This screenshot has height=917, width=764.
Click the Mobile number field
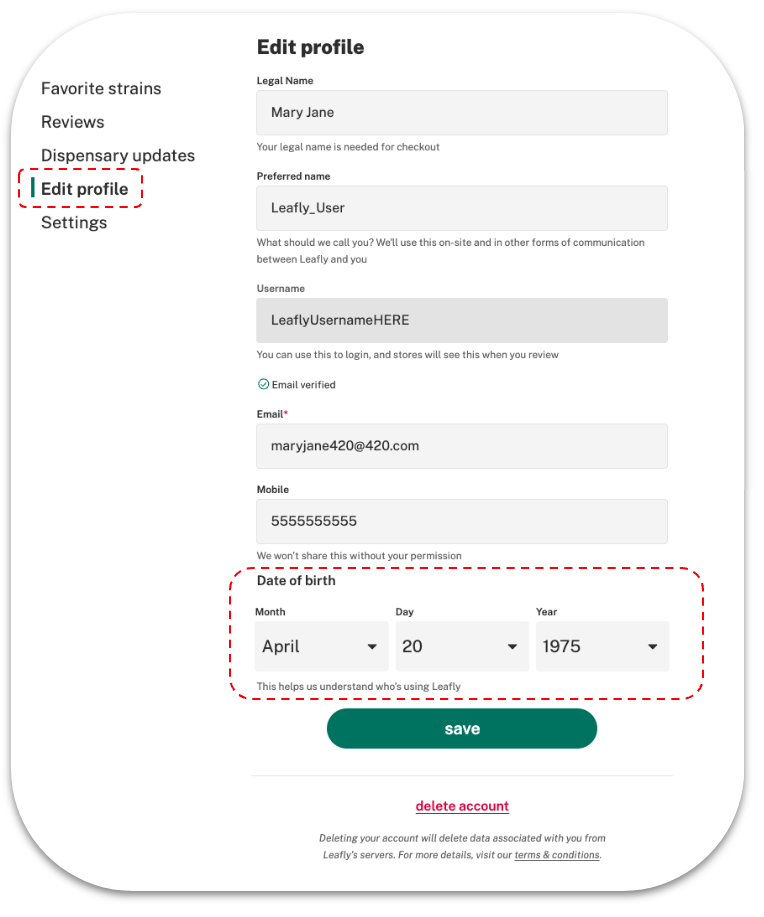[462, 522]
